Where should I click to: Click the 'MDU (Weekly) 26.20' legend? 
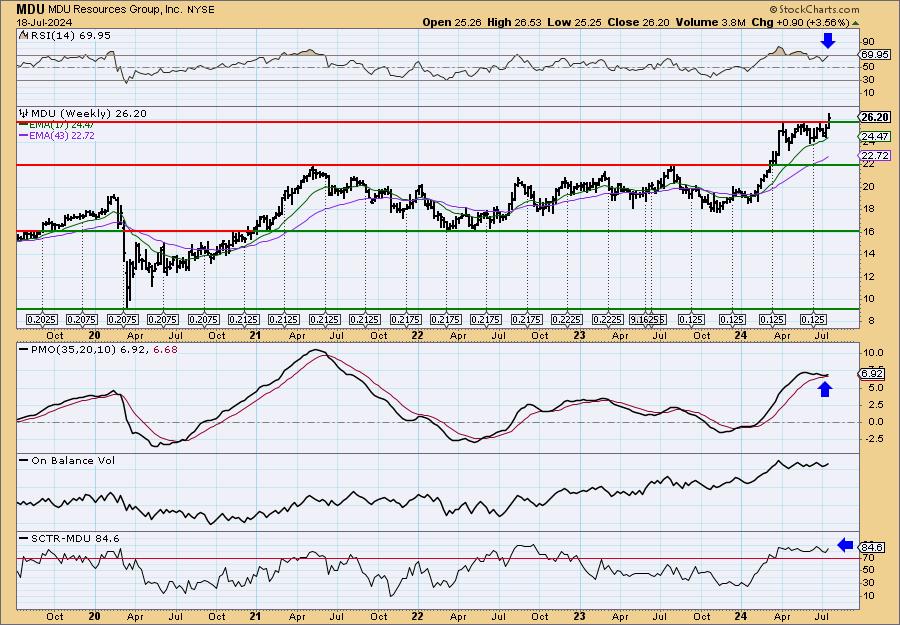[x=88, y=114]
